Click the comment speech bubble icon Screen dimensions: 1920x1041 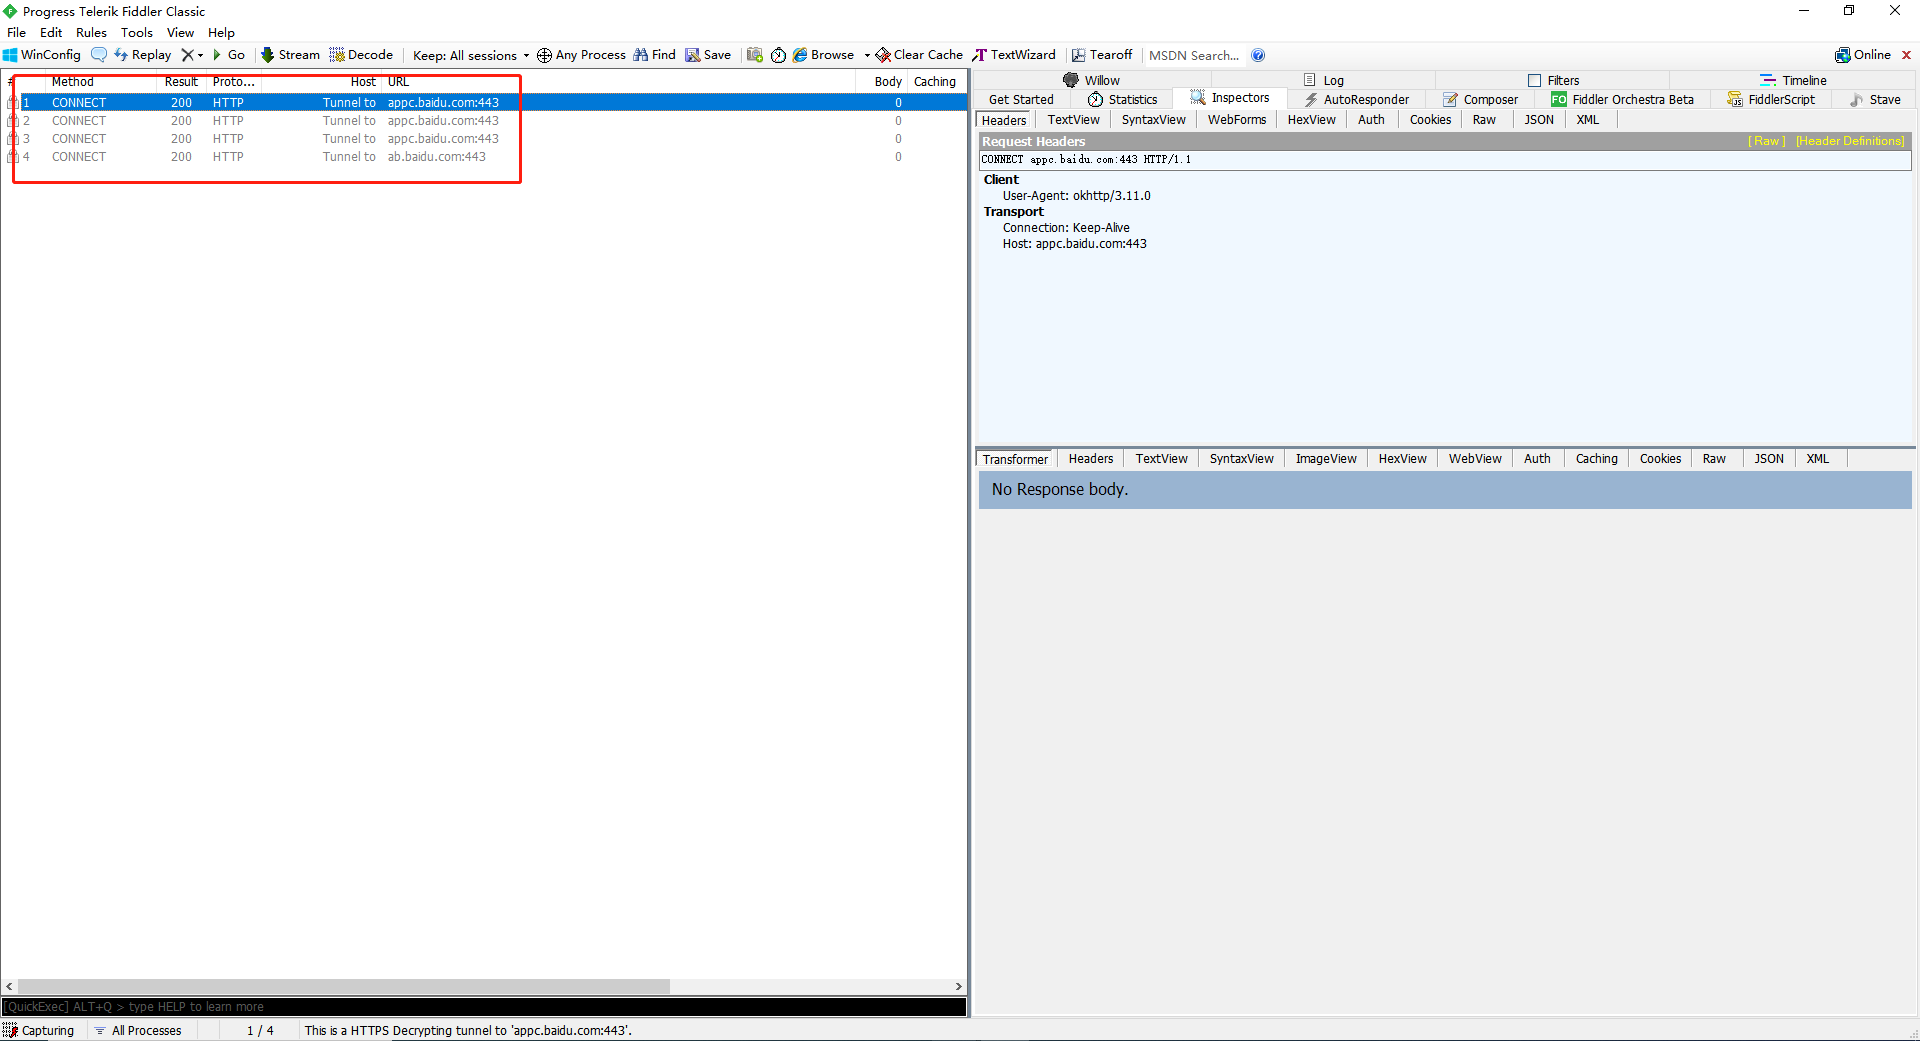point(99,55)
